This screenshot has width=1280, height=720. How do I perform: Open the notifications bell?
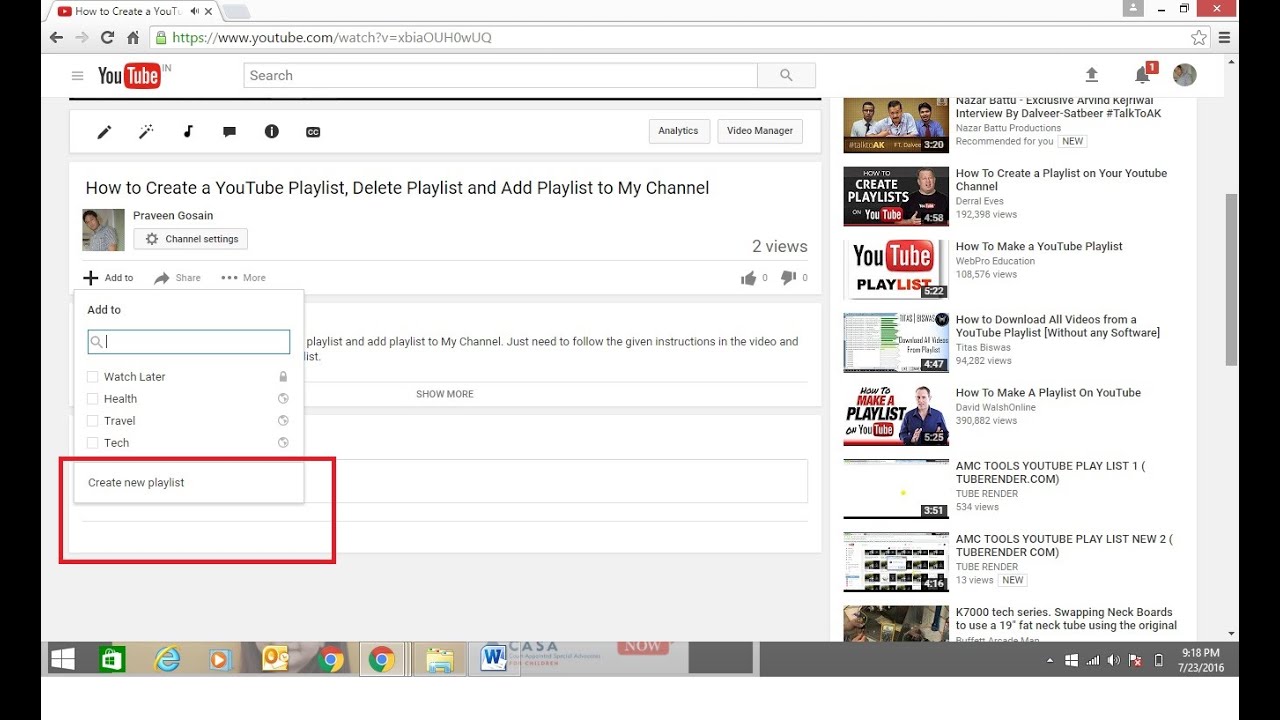[x=1142, y=75]
